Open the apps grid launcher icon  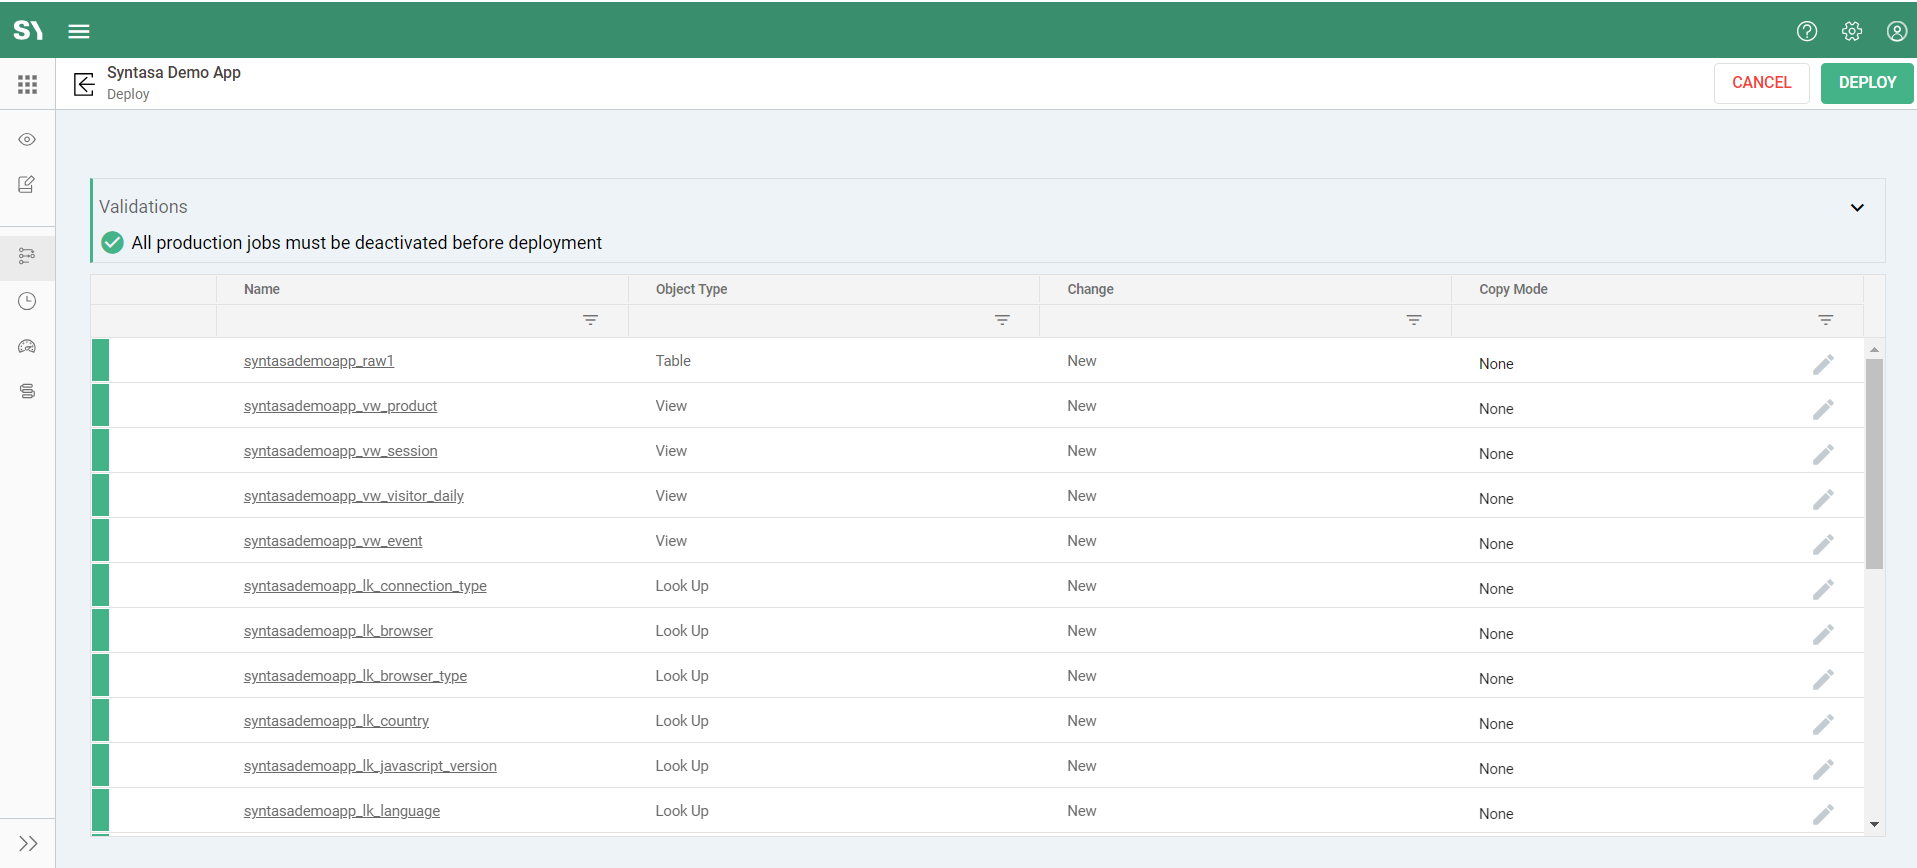click(x=28, y=84)
